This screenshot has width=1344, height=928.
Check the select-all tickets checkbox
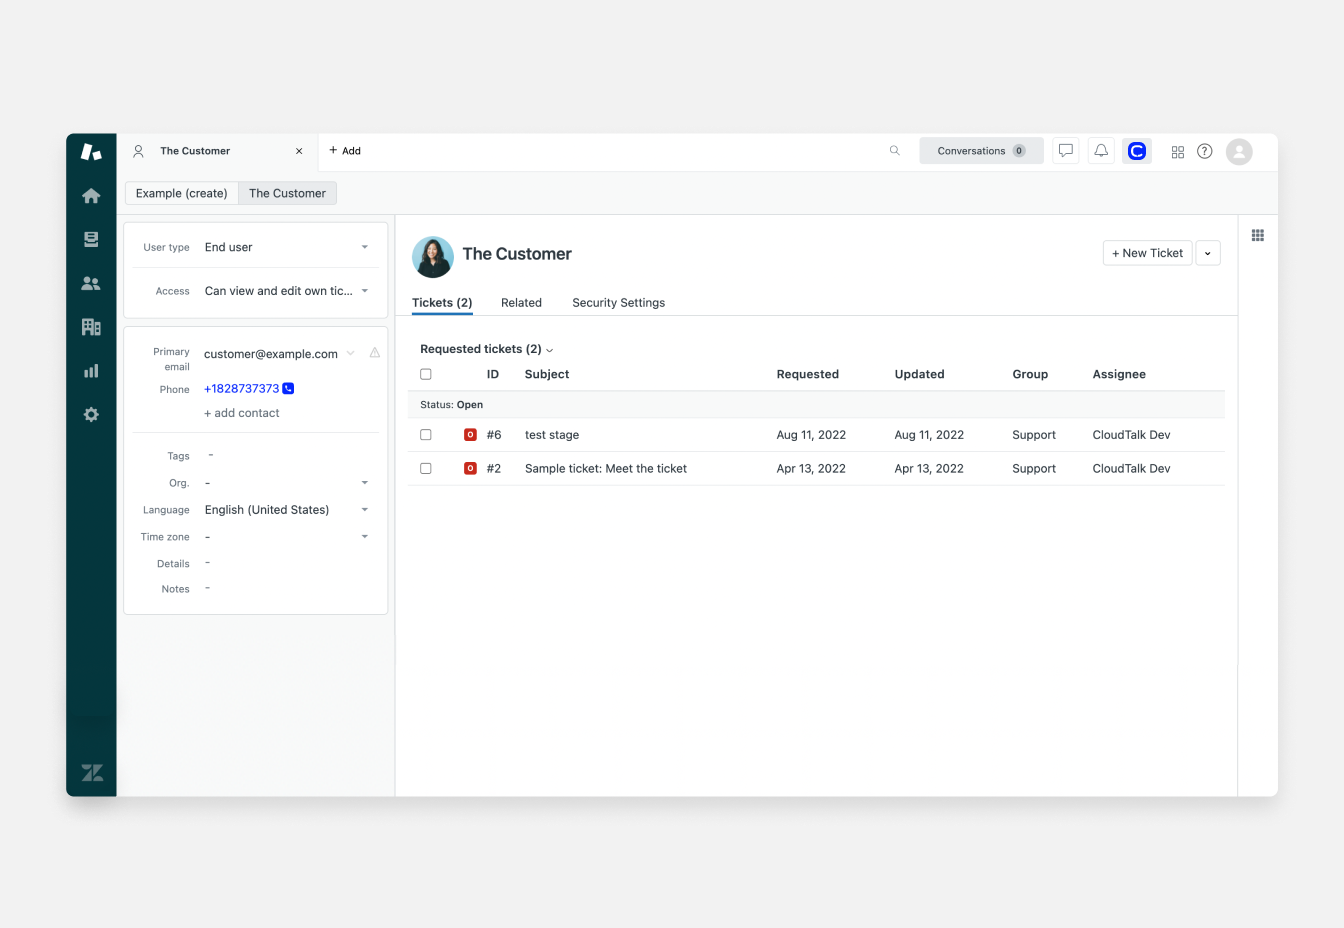click(425, 373)
